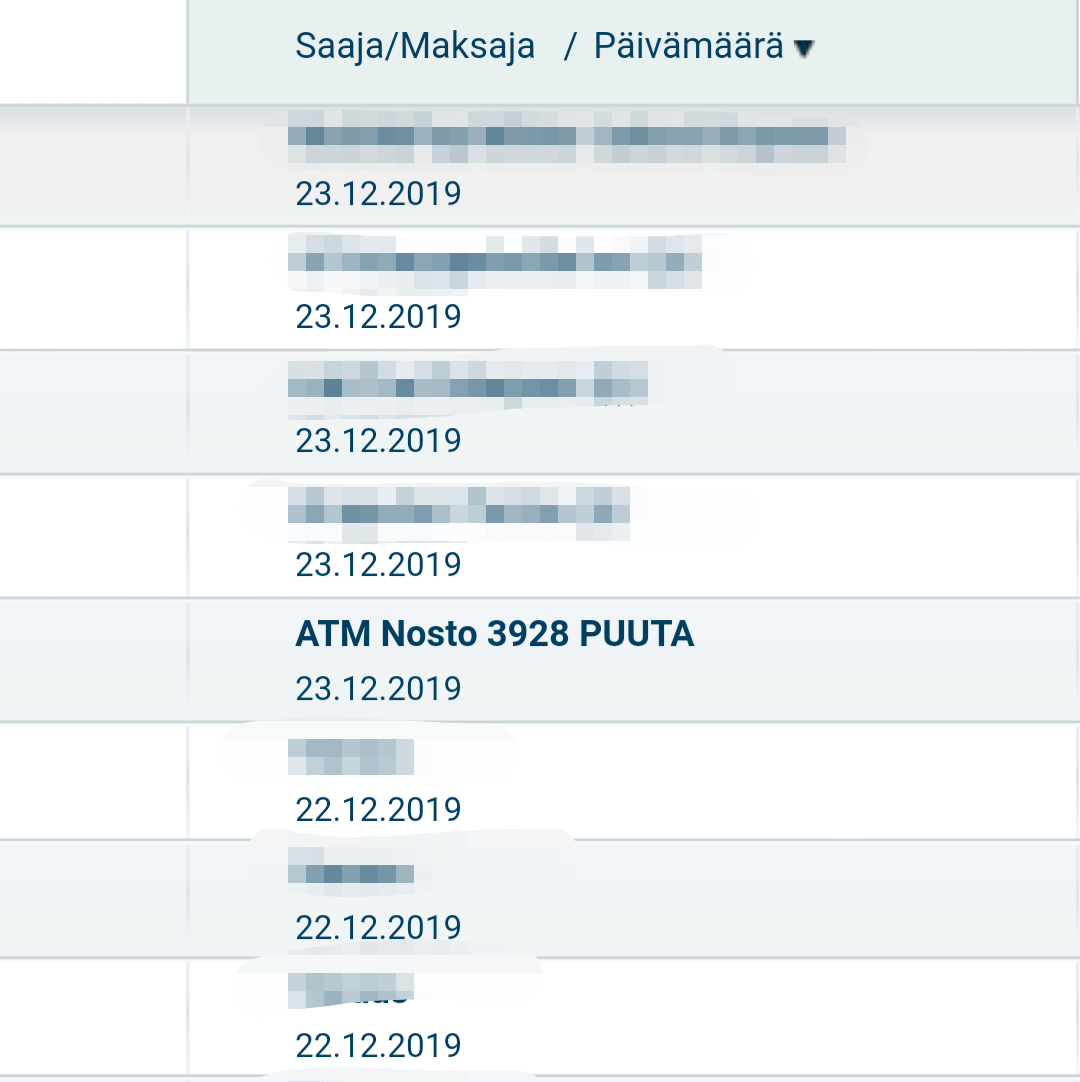
Task: Open the blurred payee just above ATM Nosto
Action: click(458, 511)
